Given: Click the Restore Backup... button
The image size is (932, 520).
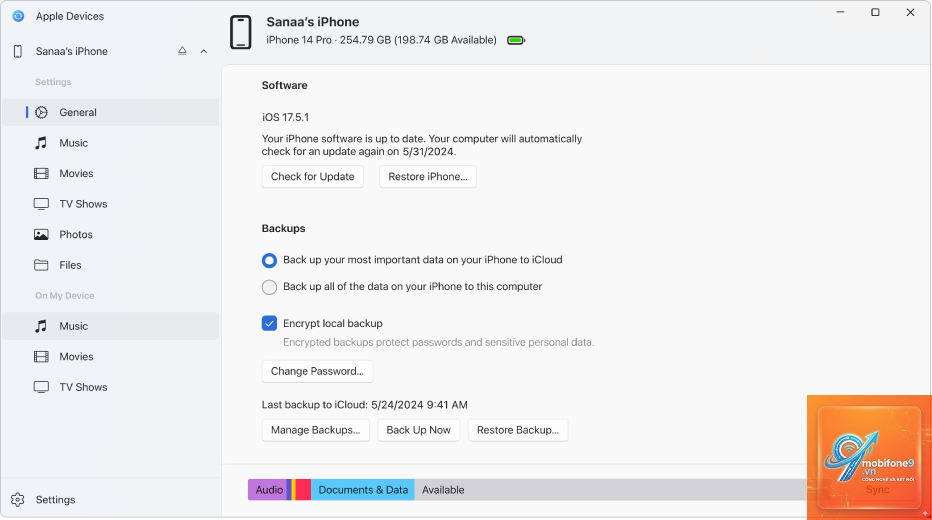Looking at the screenshot, I should pyautogui.click(x=518, y=430).
